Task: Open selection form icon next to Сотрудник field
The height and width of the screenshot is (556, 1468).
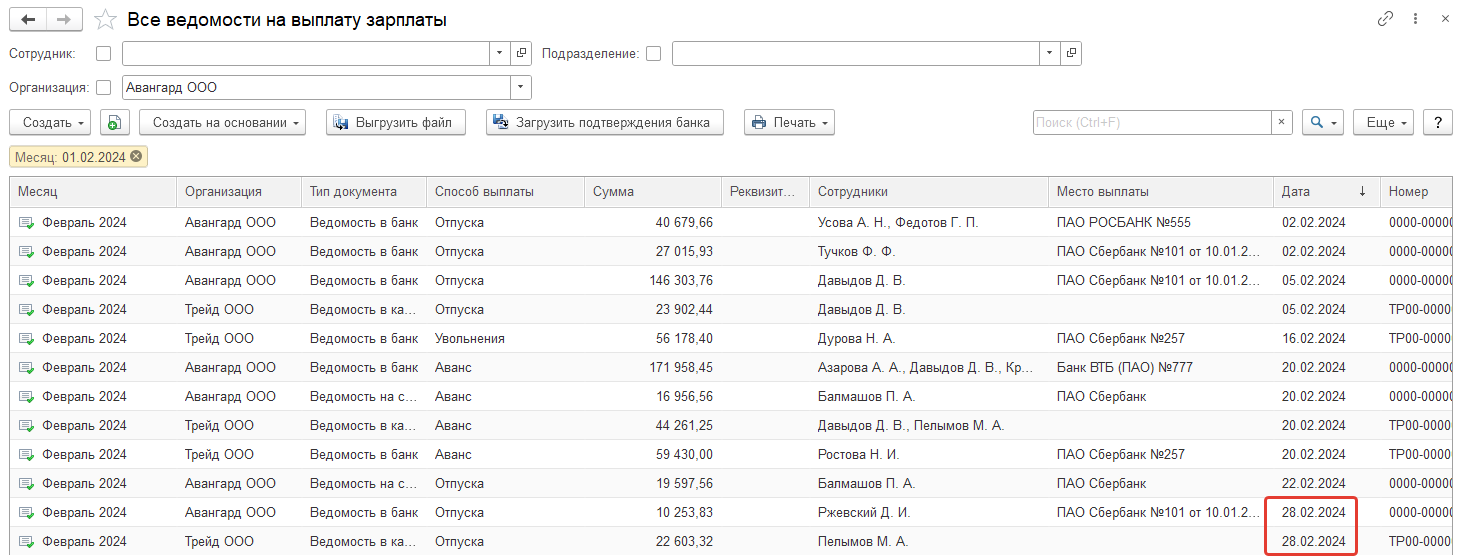Action: [x=521, y=53]
